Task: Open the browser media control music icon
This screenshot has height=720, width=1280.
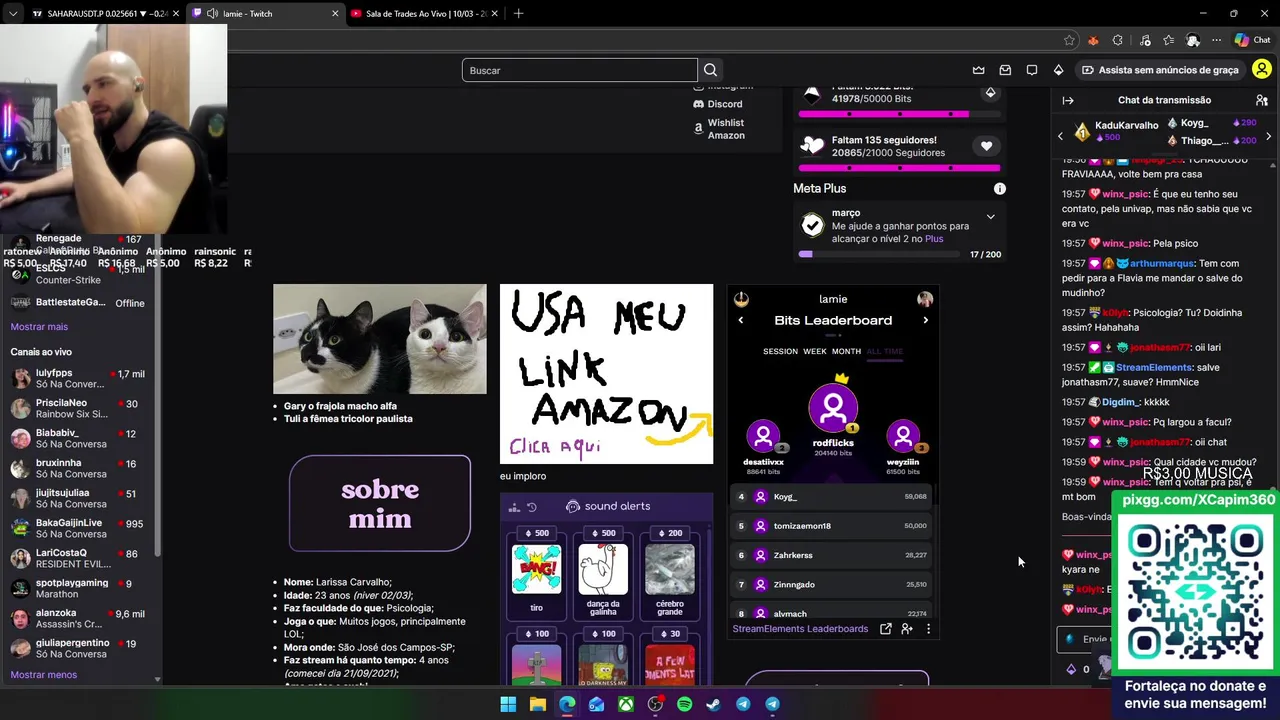Action: (1143, 40)
